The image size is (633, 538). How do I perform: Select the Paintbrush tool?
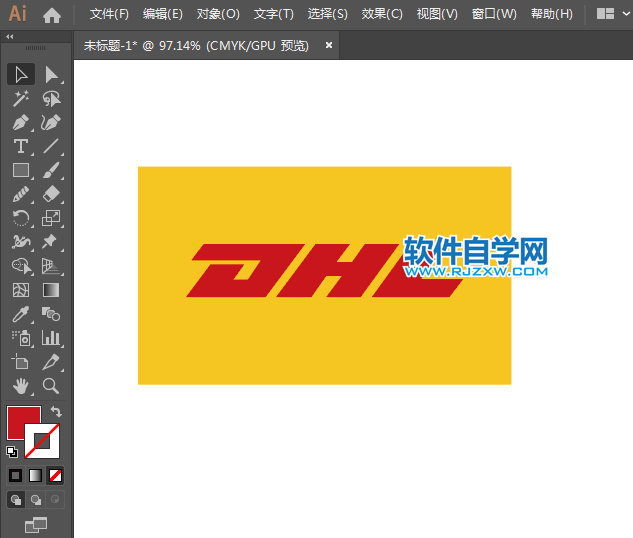pos(51,170)
